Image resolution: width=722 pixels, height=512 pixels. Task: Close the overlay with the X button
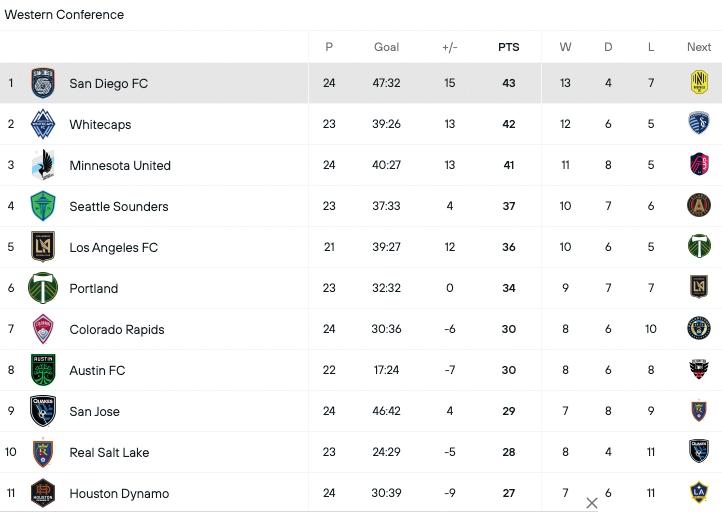(x=592, y=503)
